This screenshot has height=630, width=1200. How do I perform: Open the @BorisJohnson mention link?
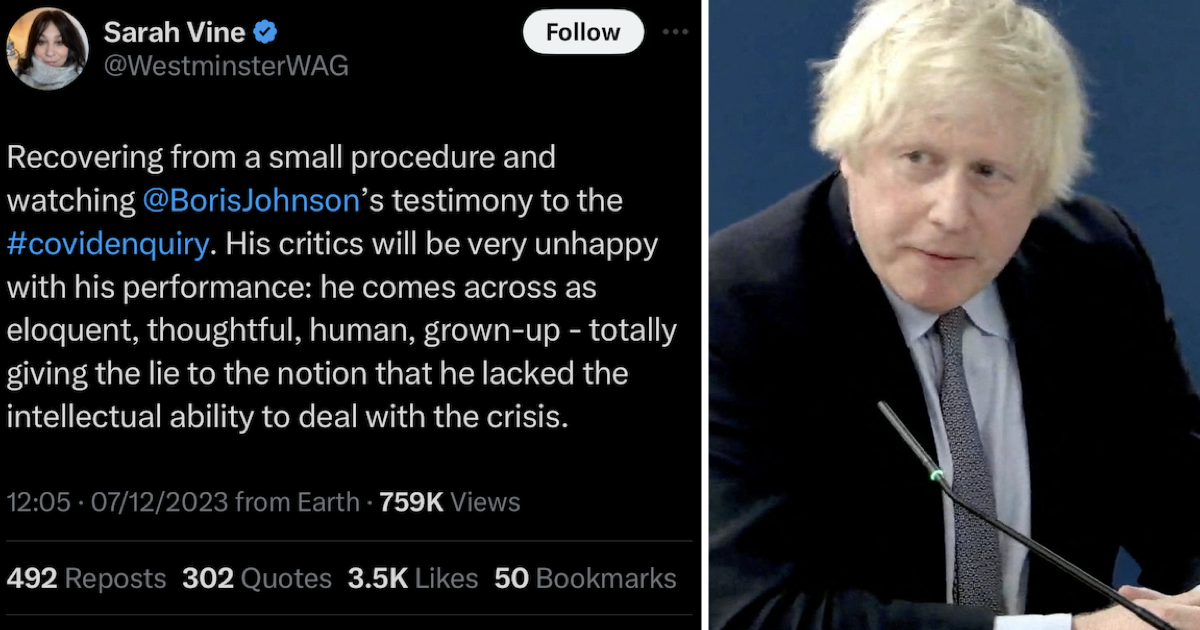[x=250, y=201]
